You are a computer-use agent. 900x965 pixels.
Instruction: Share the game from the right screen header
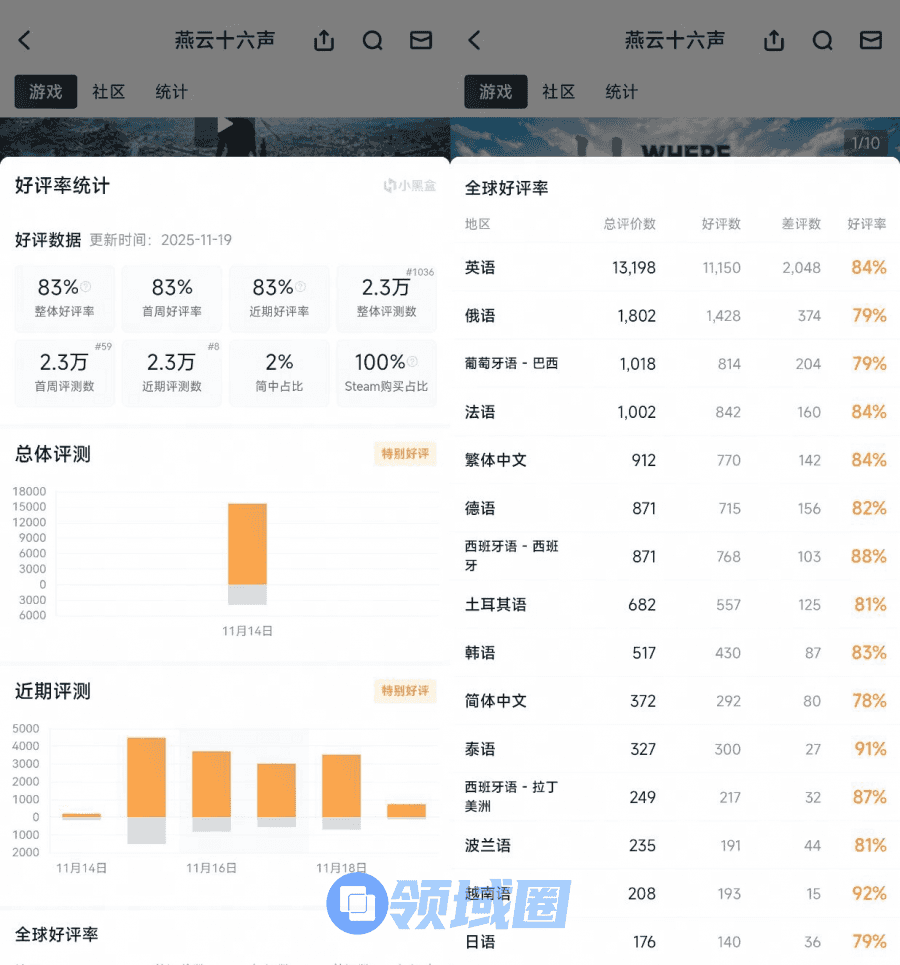[x=773, y=40]
